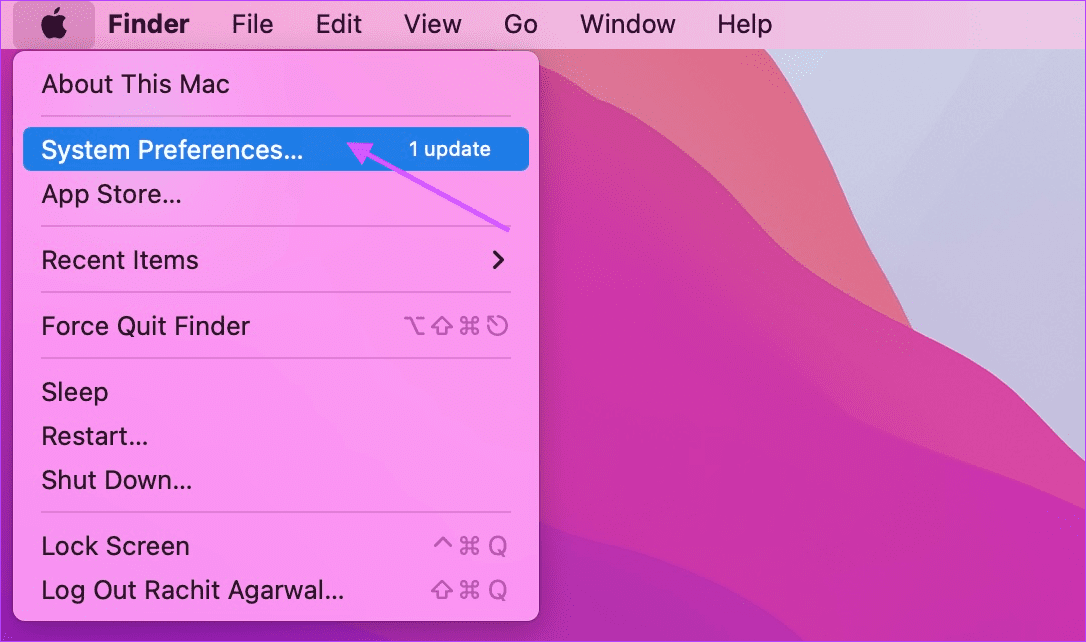Choose App Store menu entry
The image size is (1086, 642).
[276, 194]
